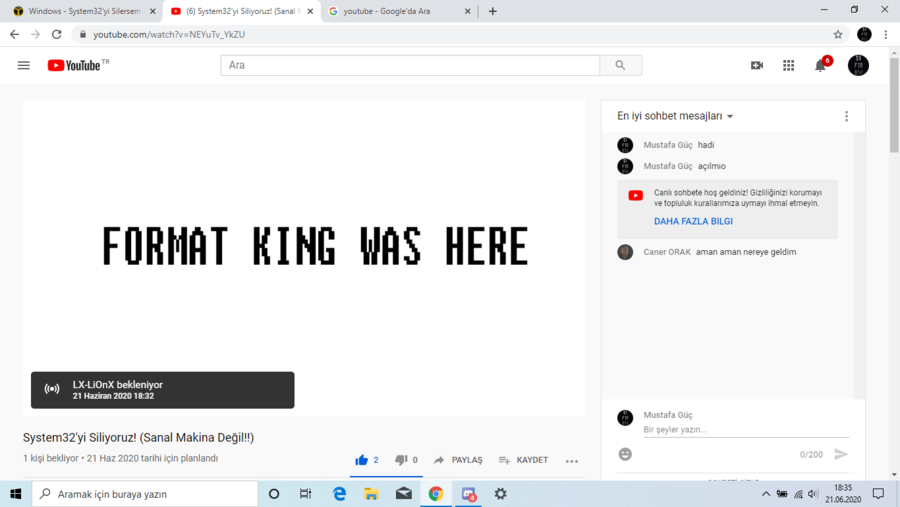Viewport: 900px width, 507px height.
Task: Click the taskbar search box 'Aramak için buraya yazın'
Action: point(145,494)
